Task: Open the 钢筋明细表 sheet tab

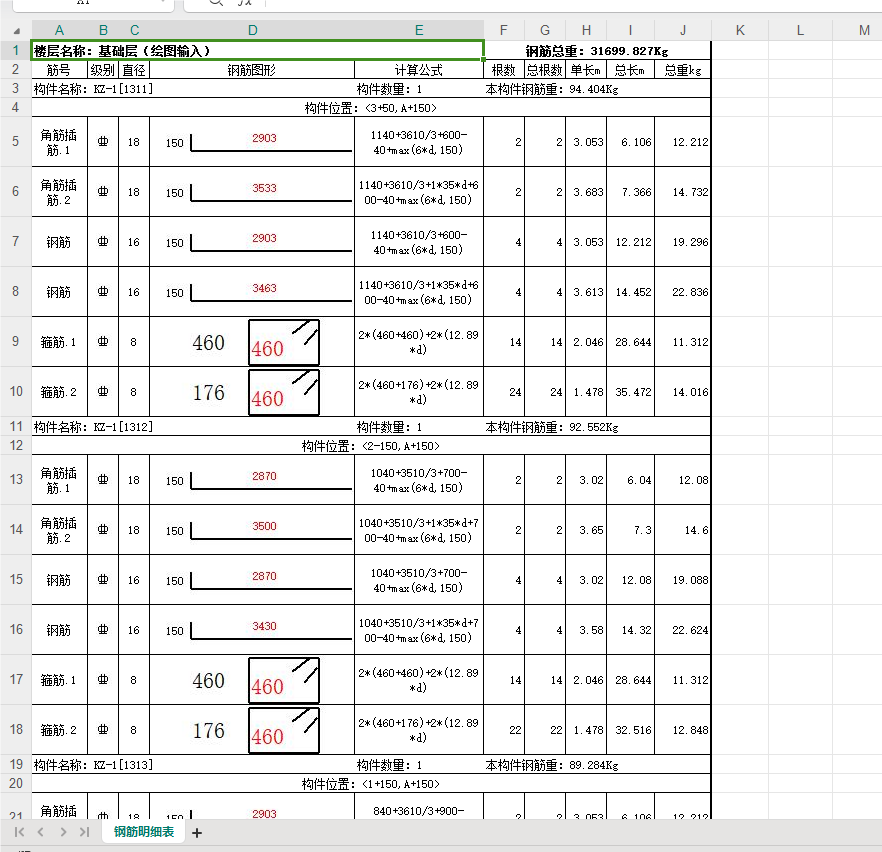Action: (x=144, y=832)
